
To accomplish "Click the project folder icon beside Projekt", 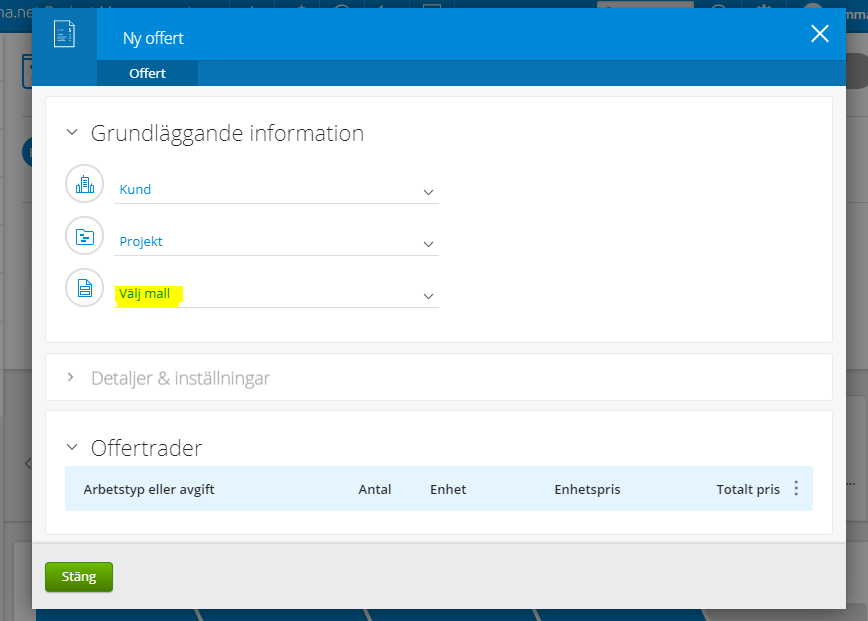I will coord(85,236).
